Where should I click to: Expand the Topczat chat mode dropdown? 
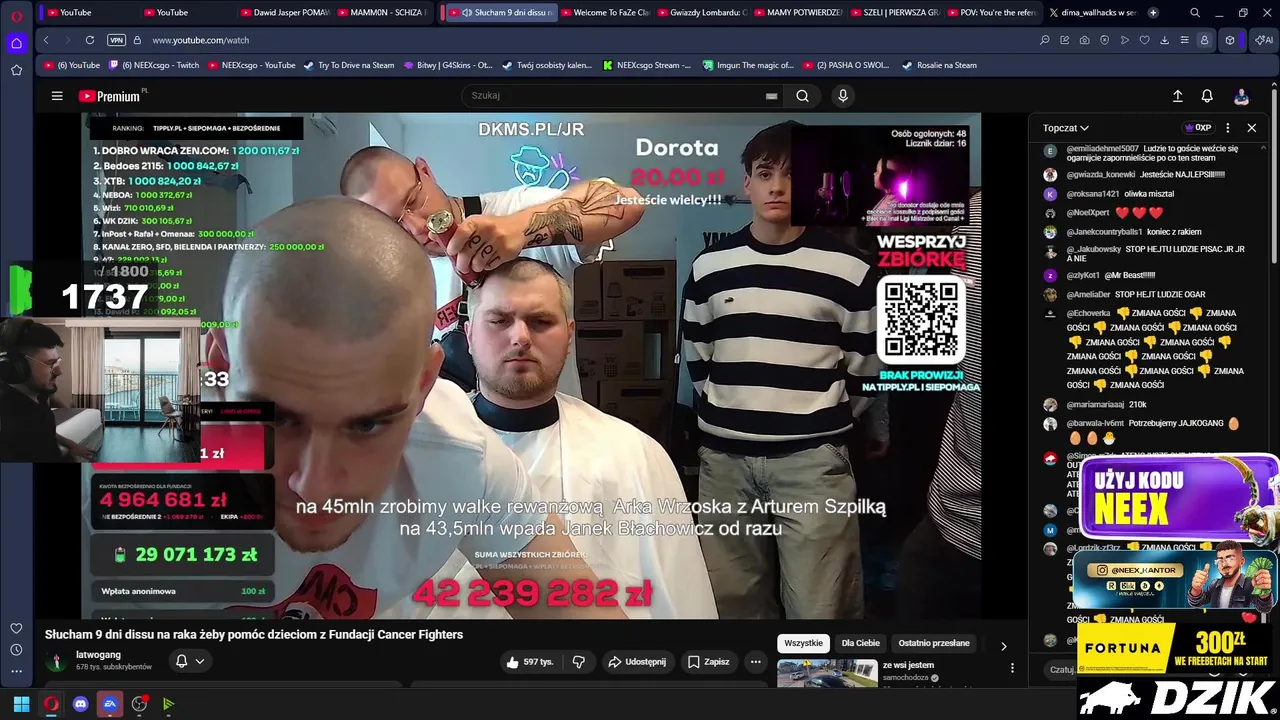(x=1066, y=128)
